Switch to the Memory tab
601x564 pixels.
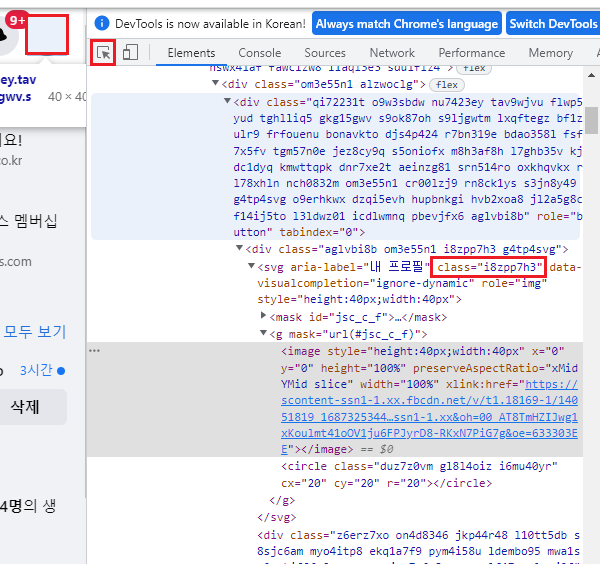(551, 53)
